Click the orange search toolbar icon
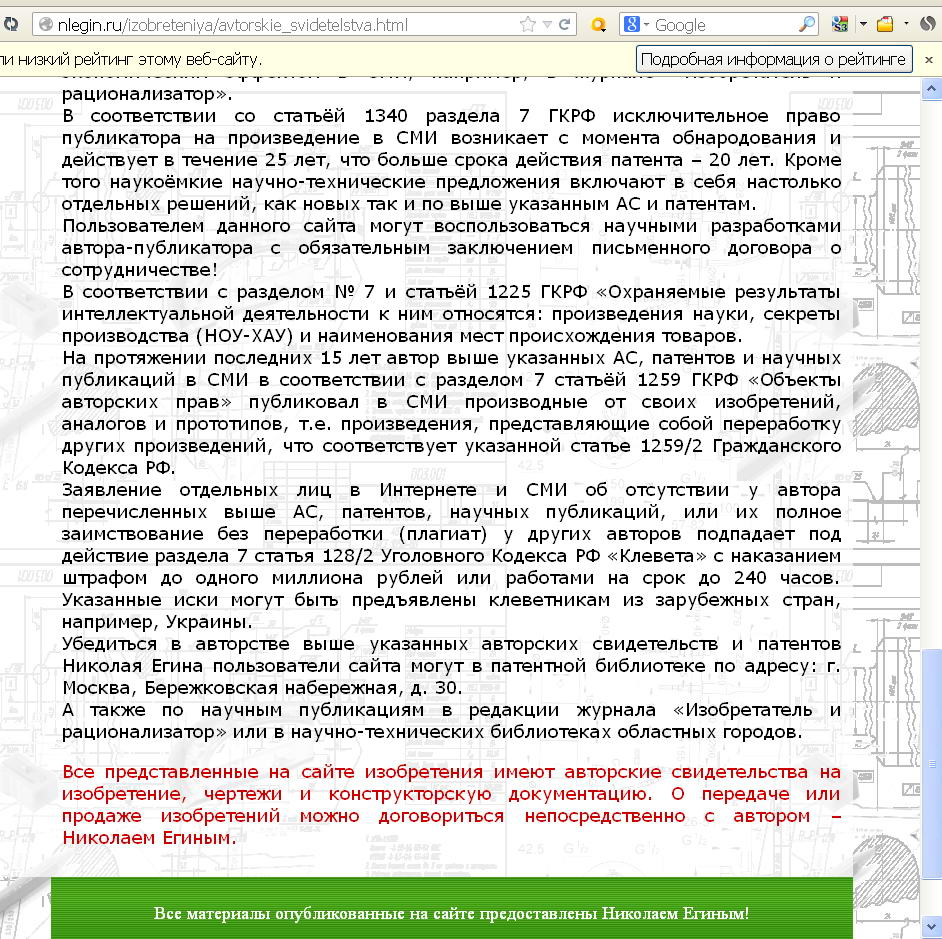Viewport: 942px width, 939px height. [x=598, y=25]
